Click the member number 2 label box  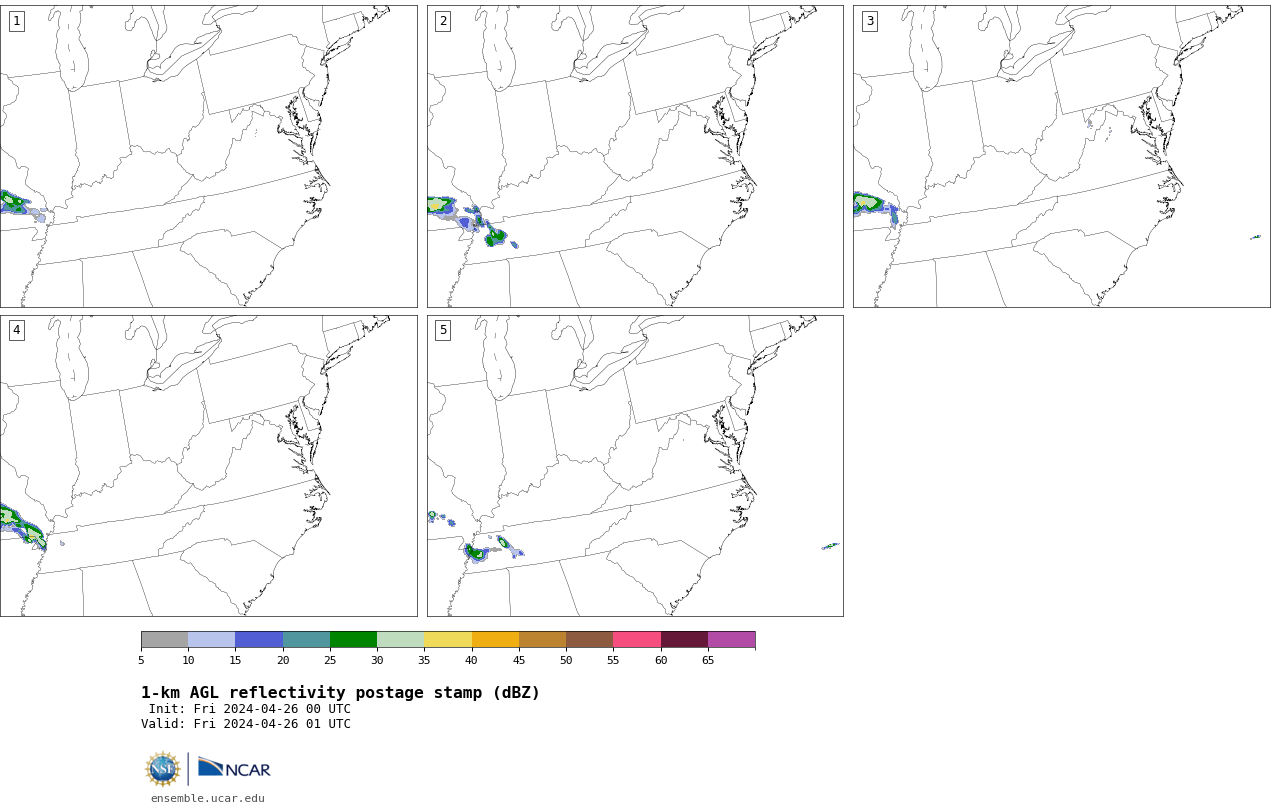(443, 21)
